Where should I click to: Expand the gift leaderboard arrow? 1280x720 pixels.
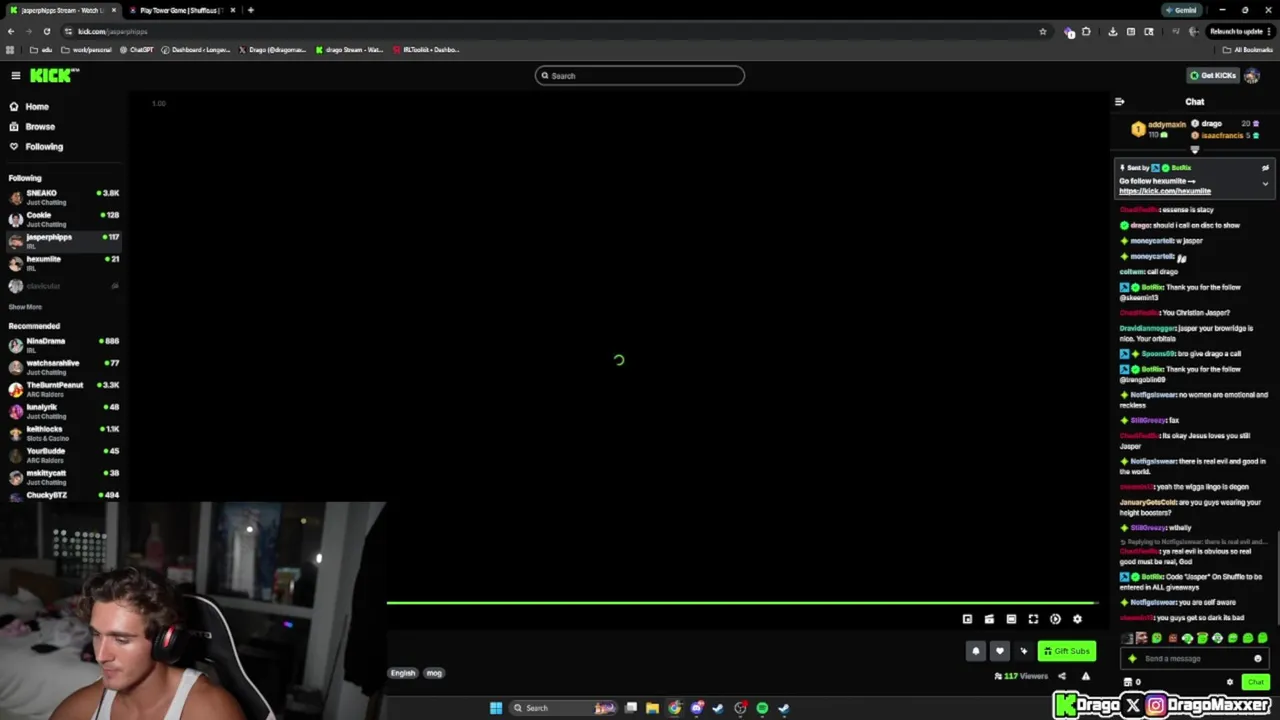1194,150
